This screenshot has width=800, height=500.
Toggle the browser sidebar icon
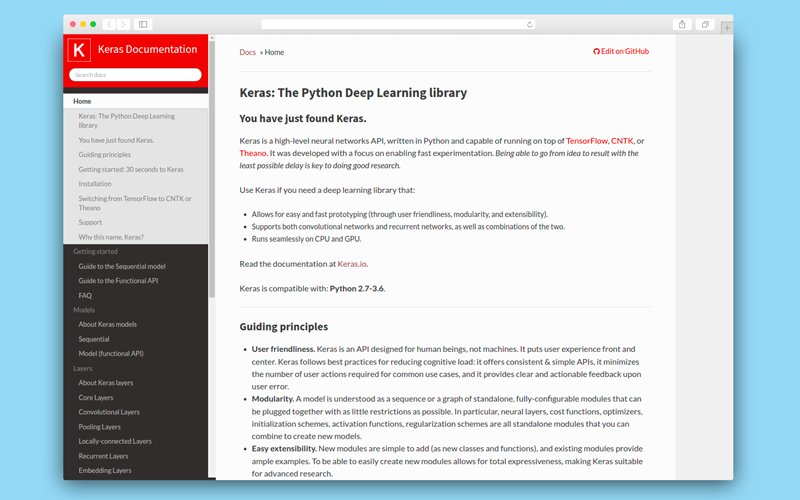click(143, 24)
